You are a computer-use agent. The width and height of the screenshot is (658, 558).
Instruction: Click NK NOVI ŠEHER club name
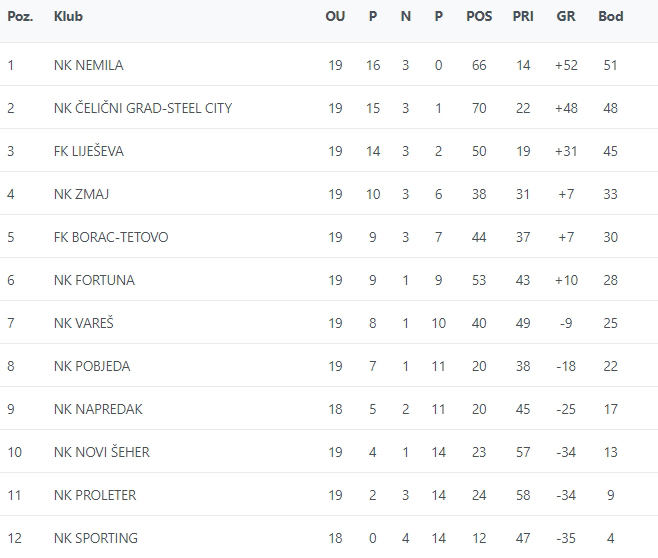tap(101, 452)
